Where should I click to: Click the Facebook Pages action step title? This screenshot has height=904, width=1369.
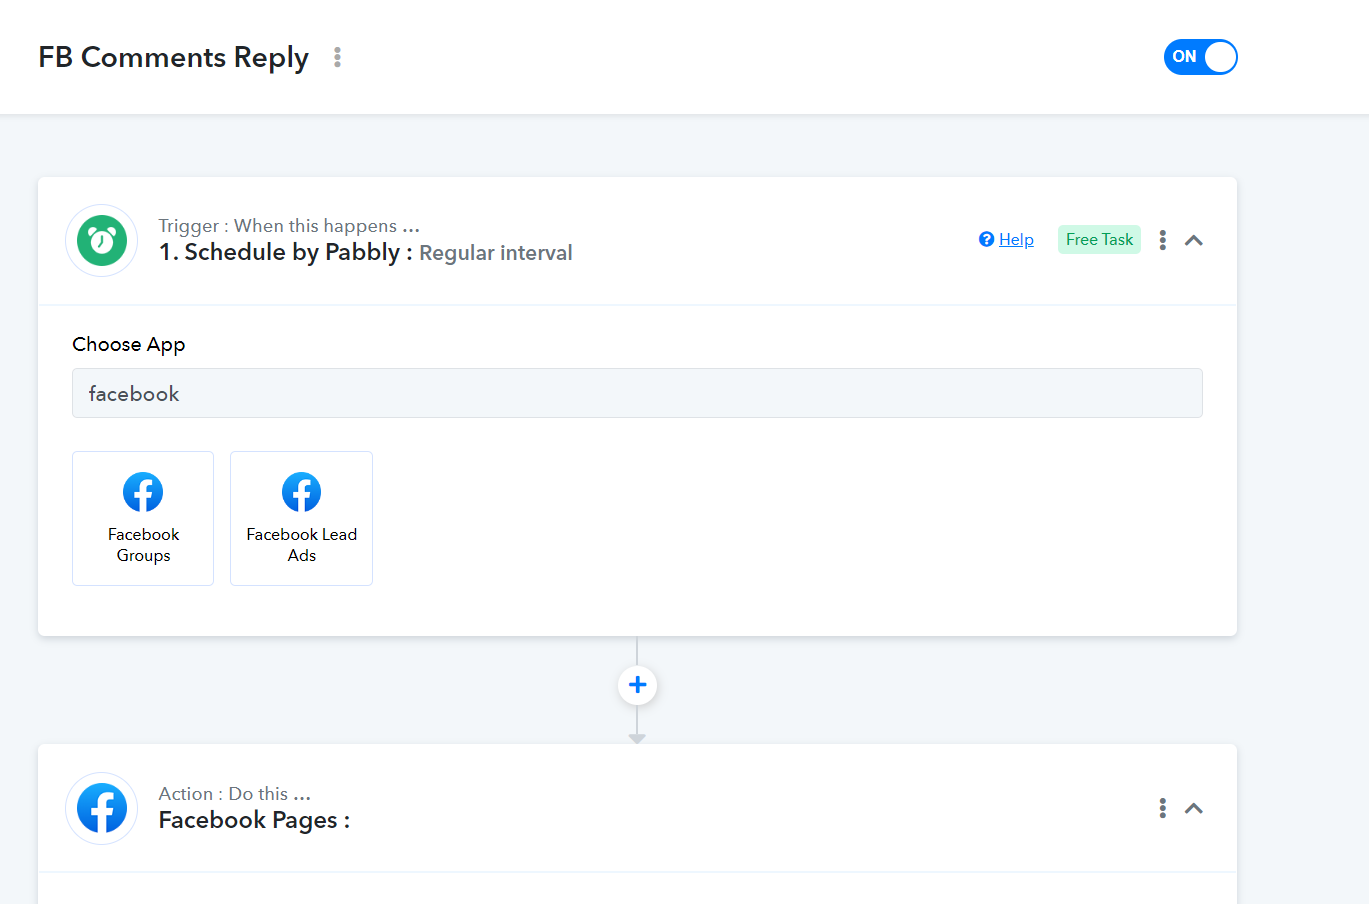(x=254, y=820)
